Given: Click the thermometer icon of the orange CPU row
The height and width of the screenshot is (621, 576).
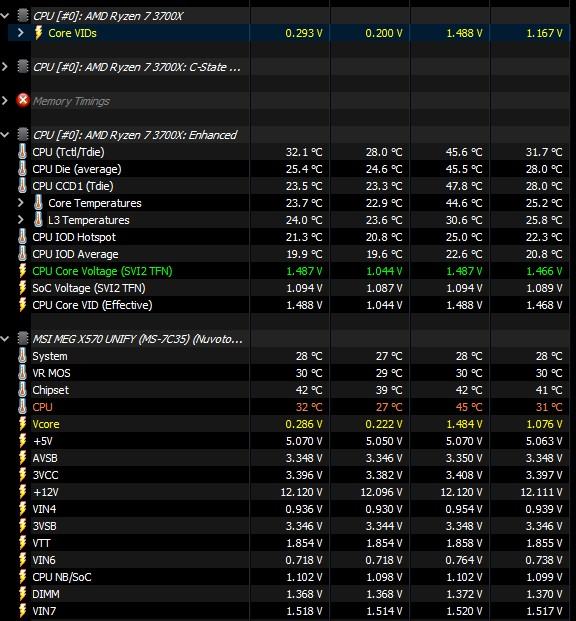Looking at the screenshot, I should 23,407.
